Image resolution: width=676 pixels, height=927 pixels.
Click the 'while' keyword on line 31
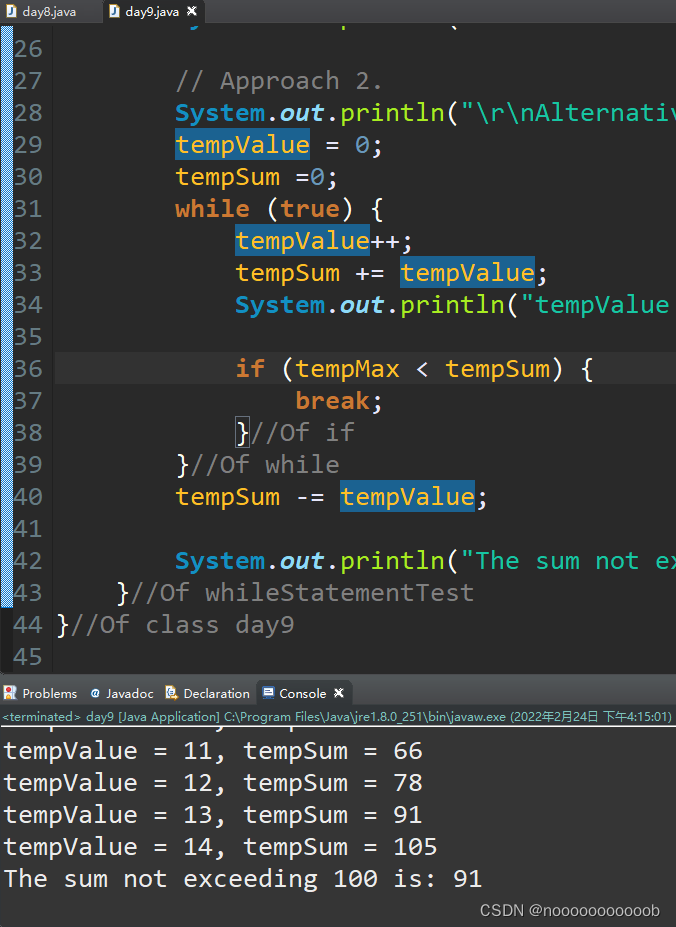coord(212,209)
